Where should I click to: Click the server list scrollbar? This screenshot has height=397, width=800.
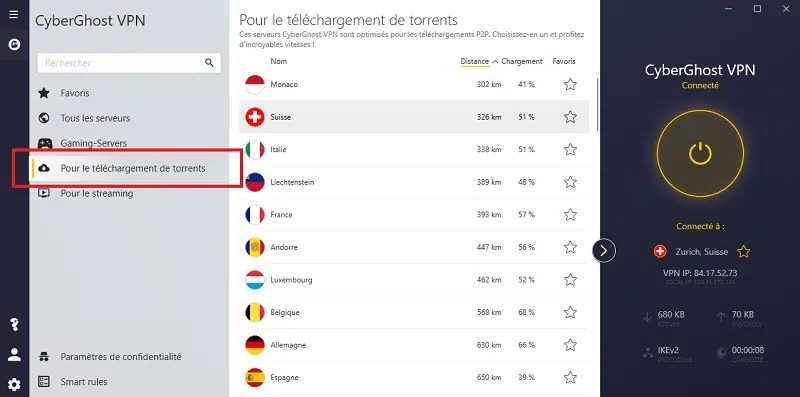(x=598, y=105)
